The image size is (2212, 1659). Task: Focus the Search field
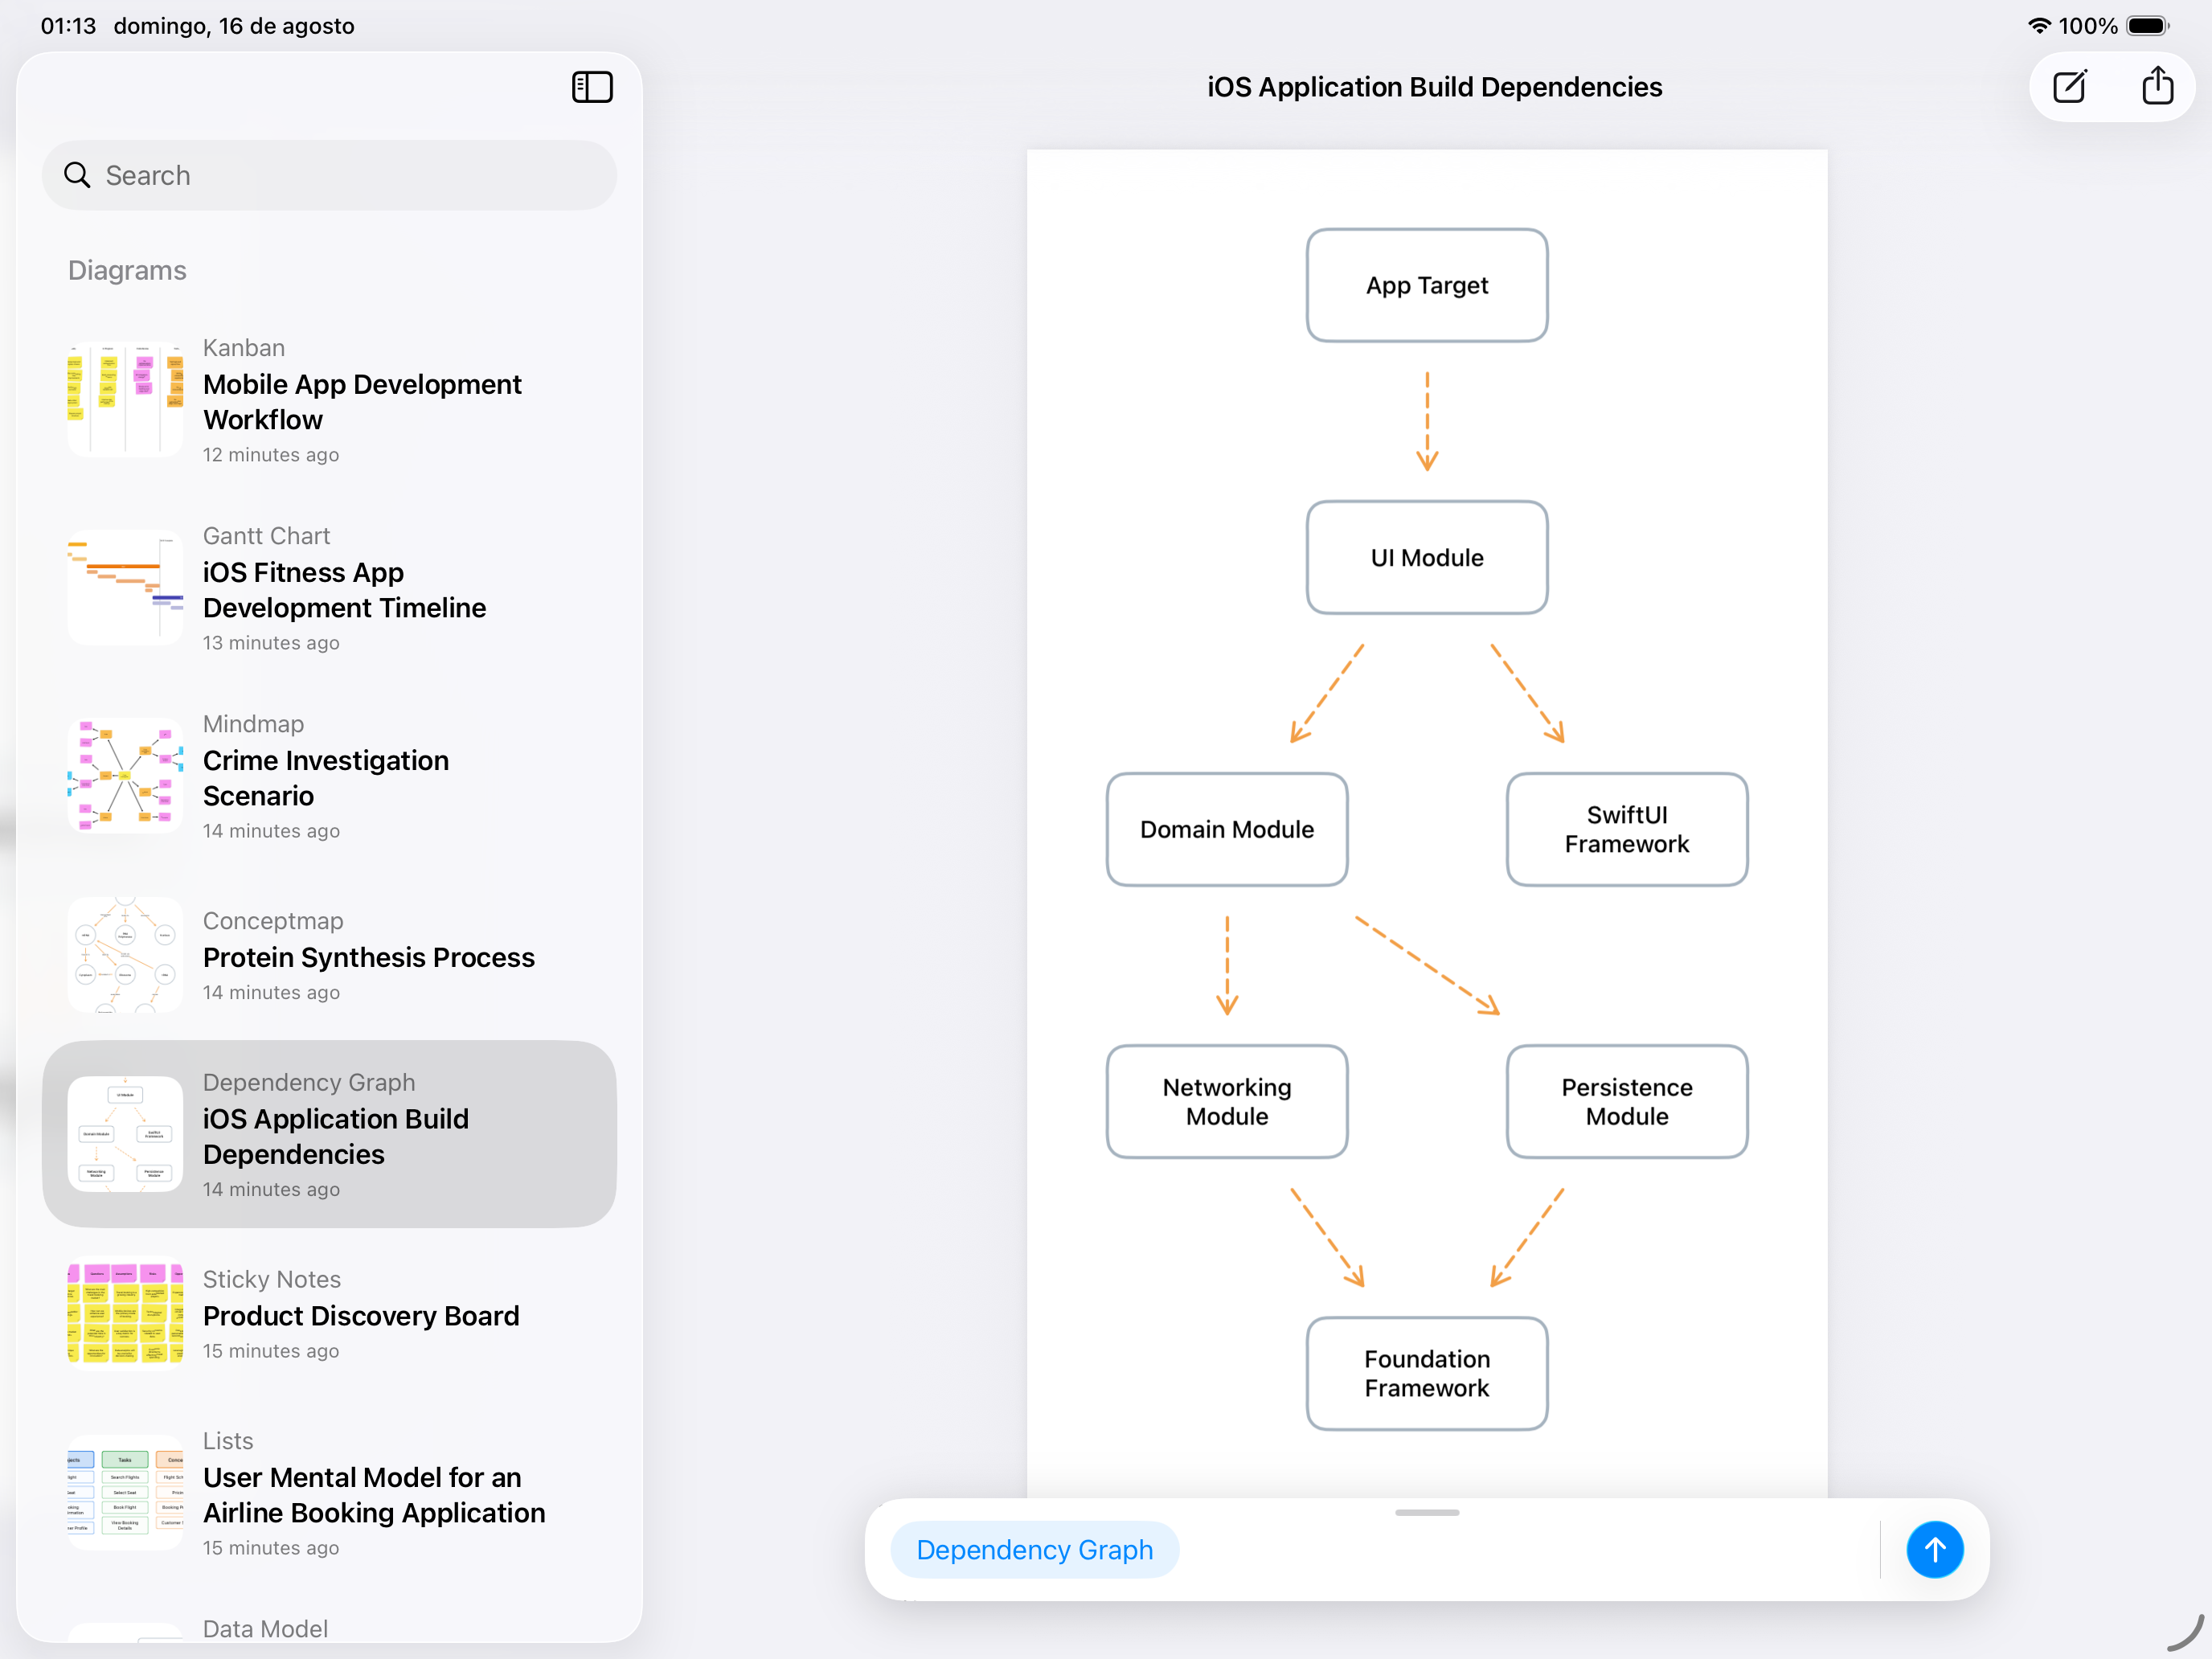tap(329, 175)
